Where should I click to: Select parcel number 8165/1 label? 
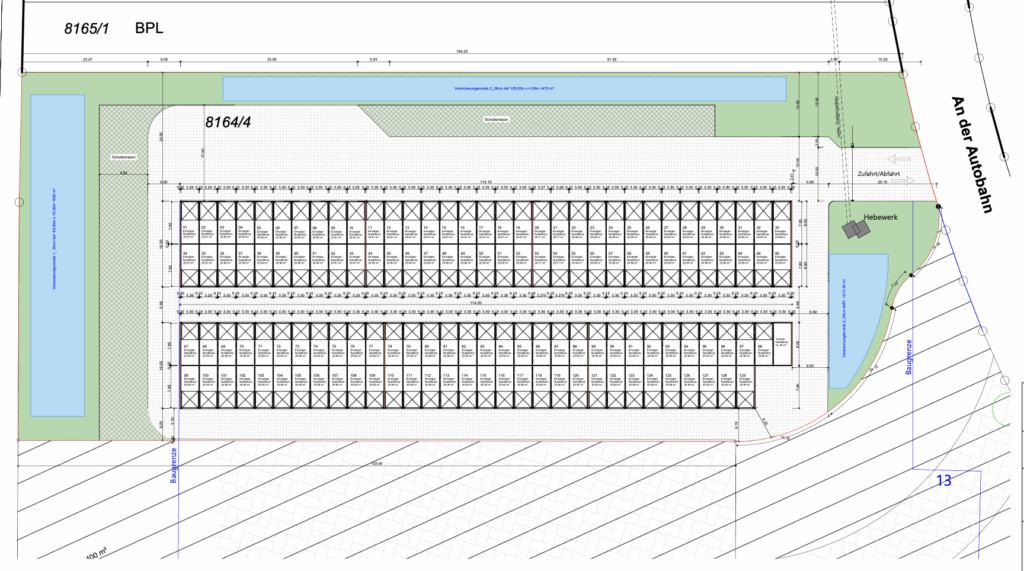tap(85, 31)
